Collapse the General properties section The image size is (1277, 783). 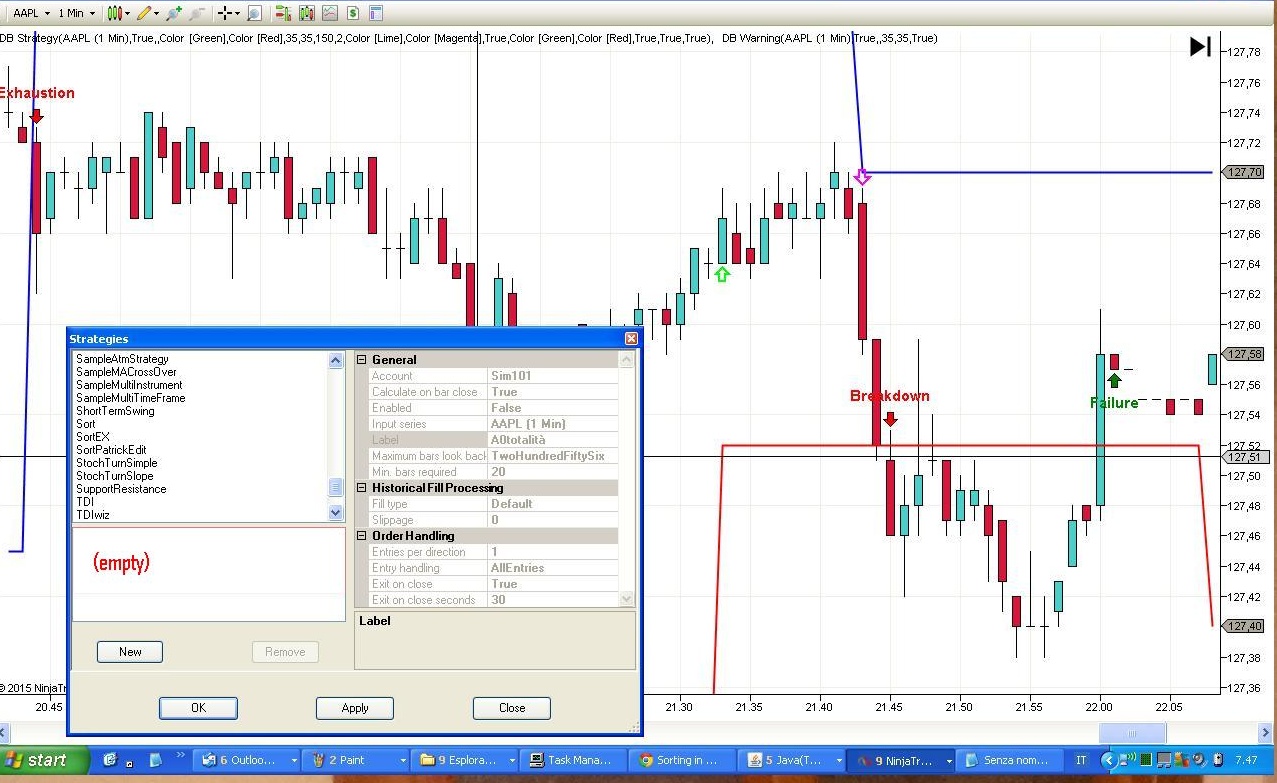tap(362, 360)
